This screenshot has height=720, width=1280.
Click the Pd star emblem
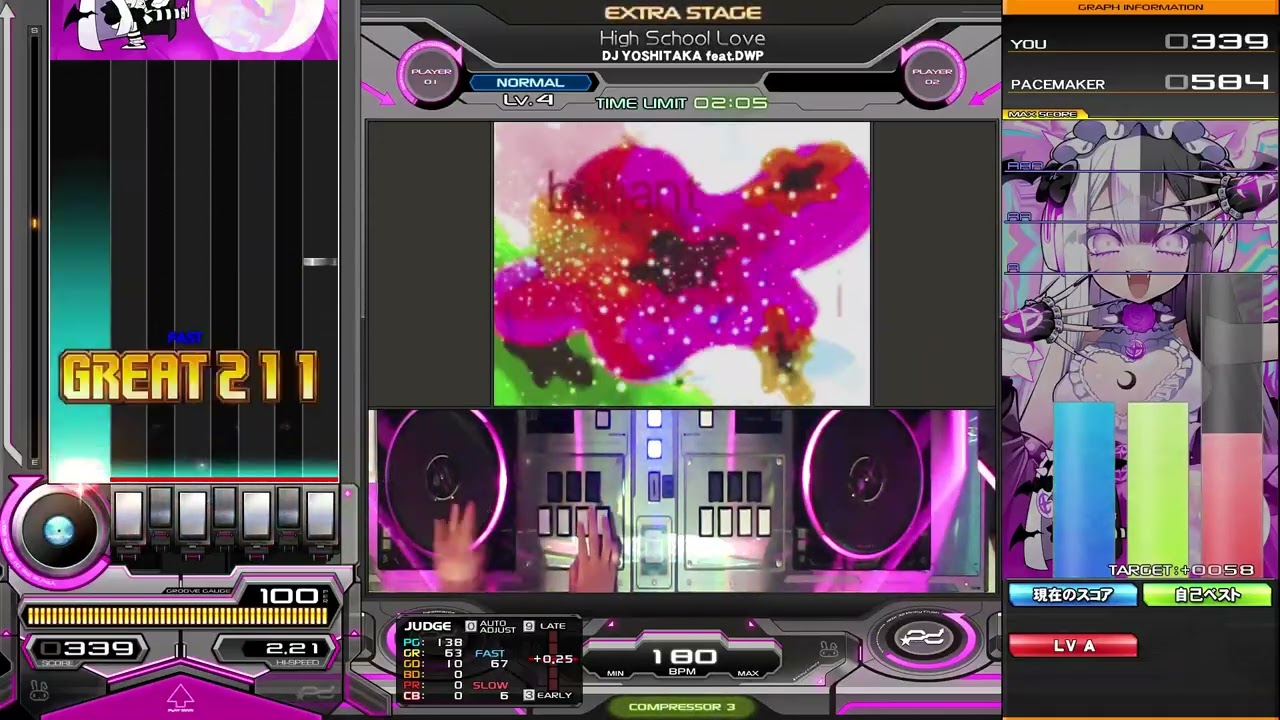tap(922, 639)
